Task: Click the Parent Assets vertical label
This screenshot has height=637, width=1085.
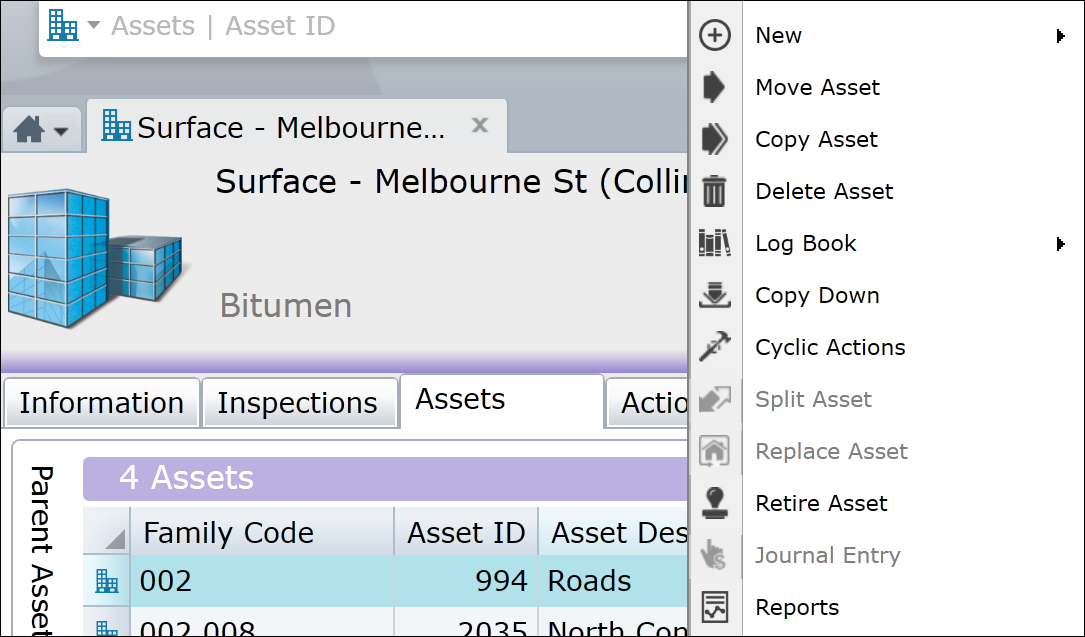Action: coord(42,551)
